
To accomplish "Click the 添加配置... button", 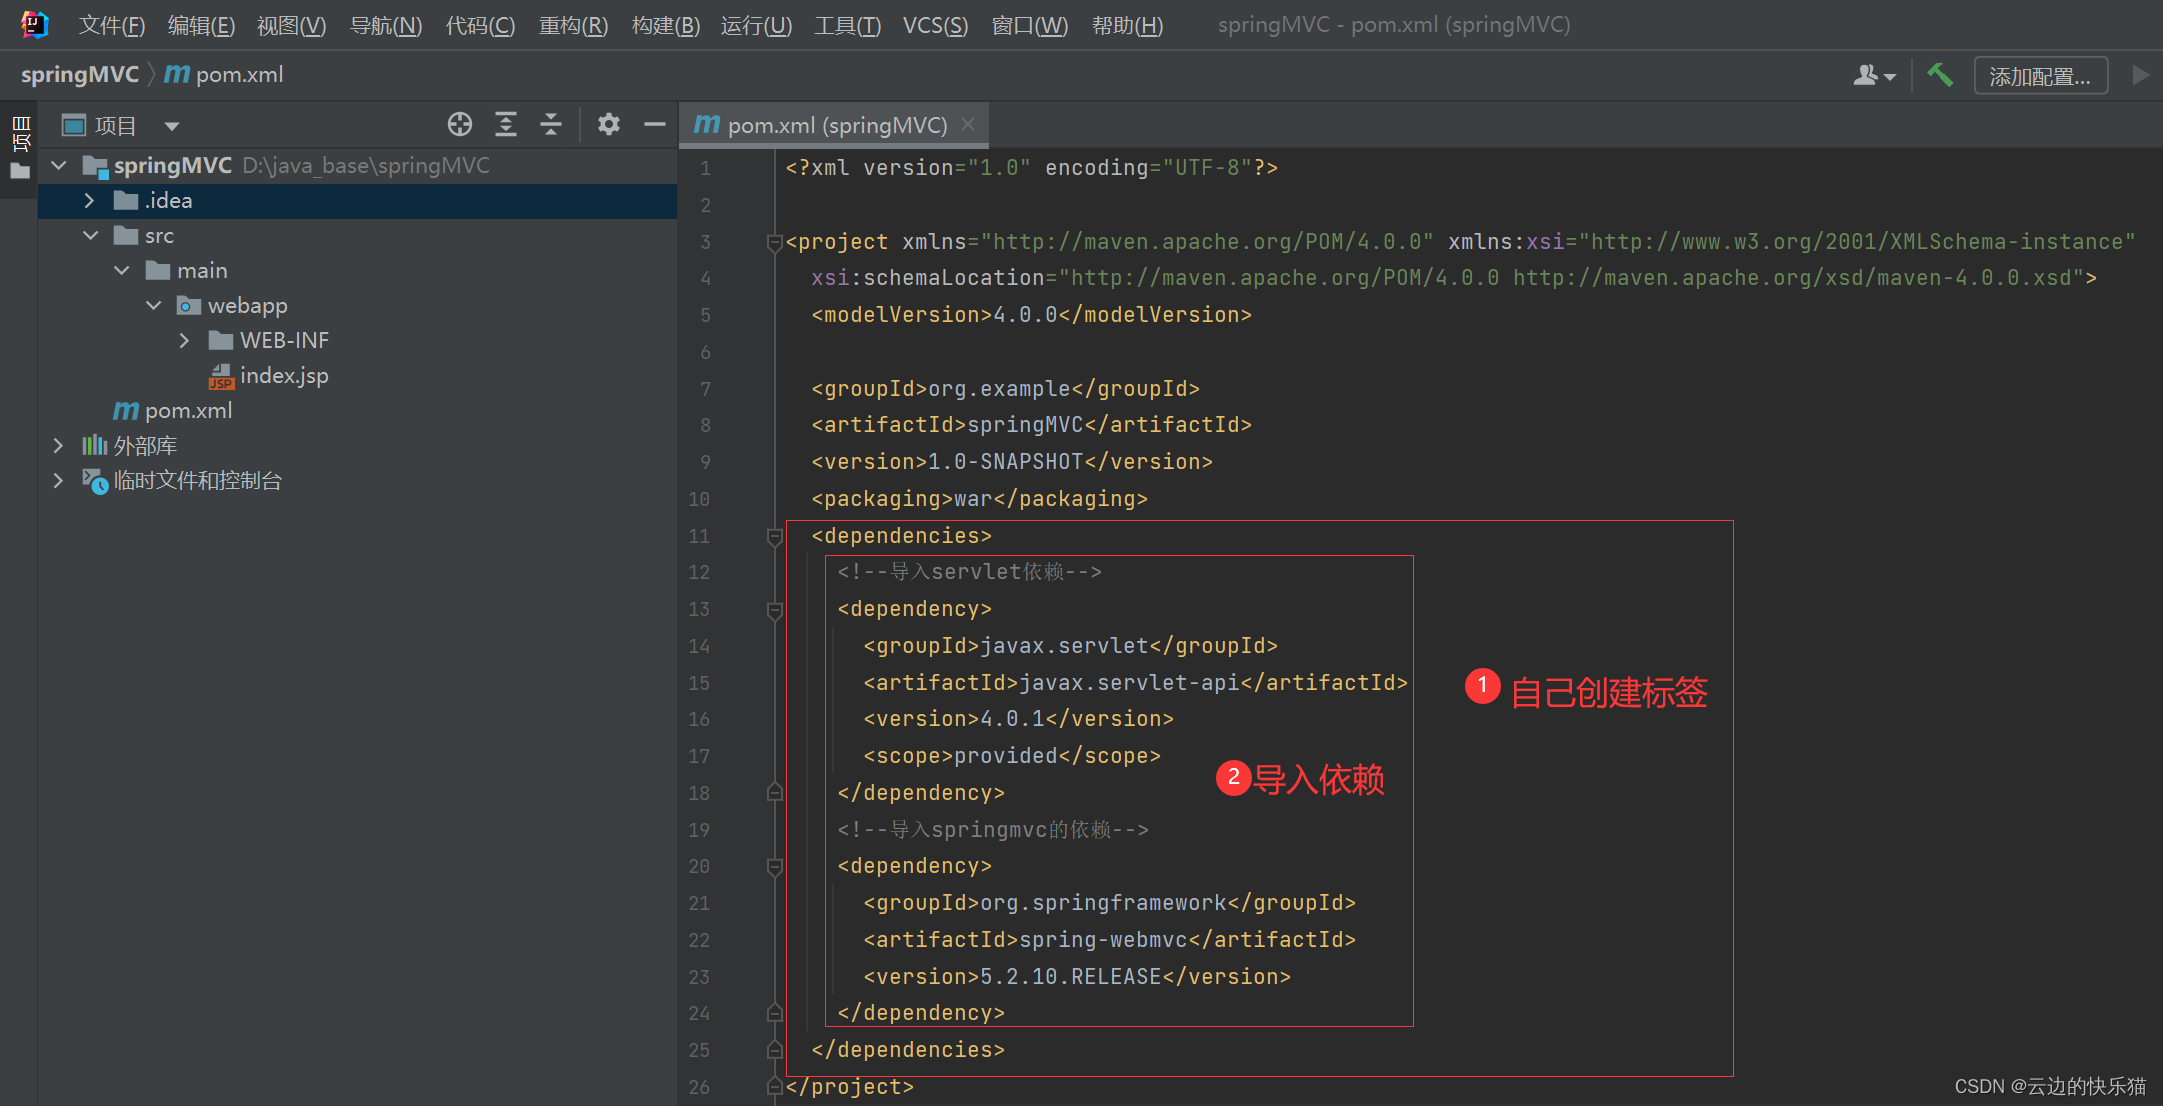I will (x=2040, y=76).
